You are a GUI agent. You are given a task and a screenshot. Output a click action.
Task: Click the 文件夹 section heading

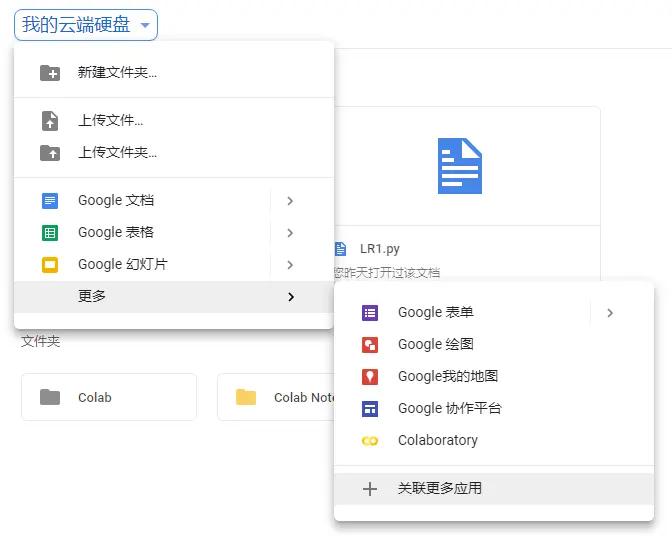41,341
